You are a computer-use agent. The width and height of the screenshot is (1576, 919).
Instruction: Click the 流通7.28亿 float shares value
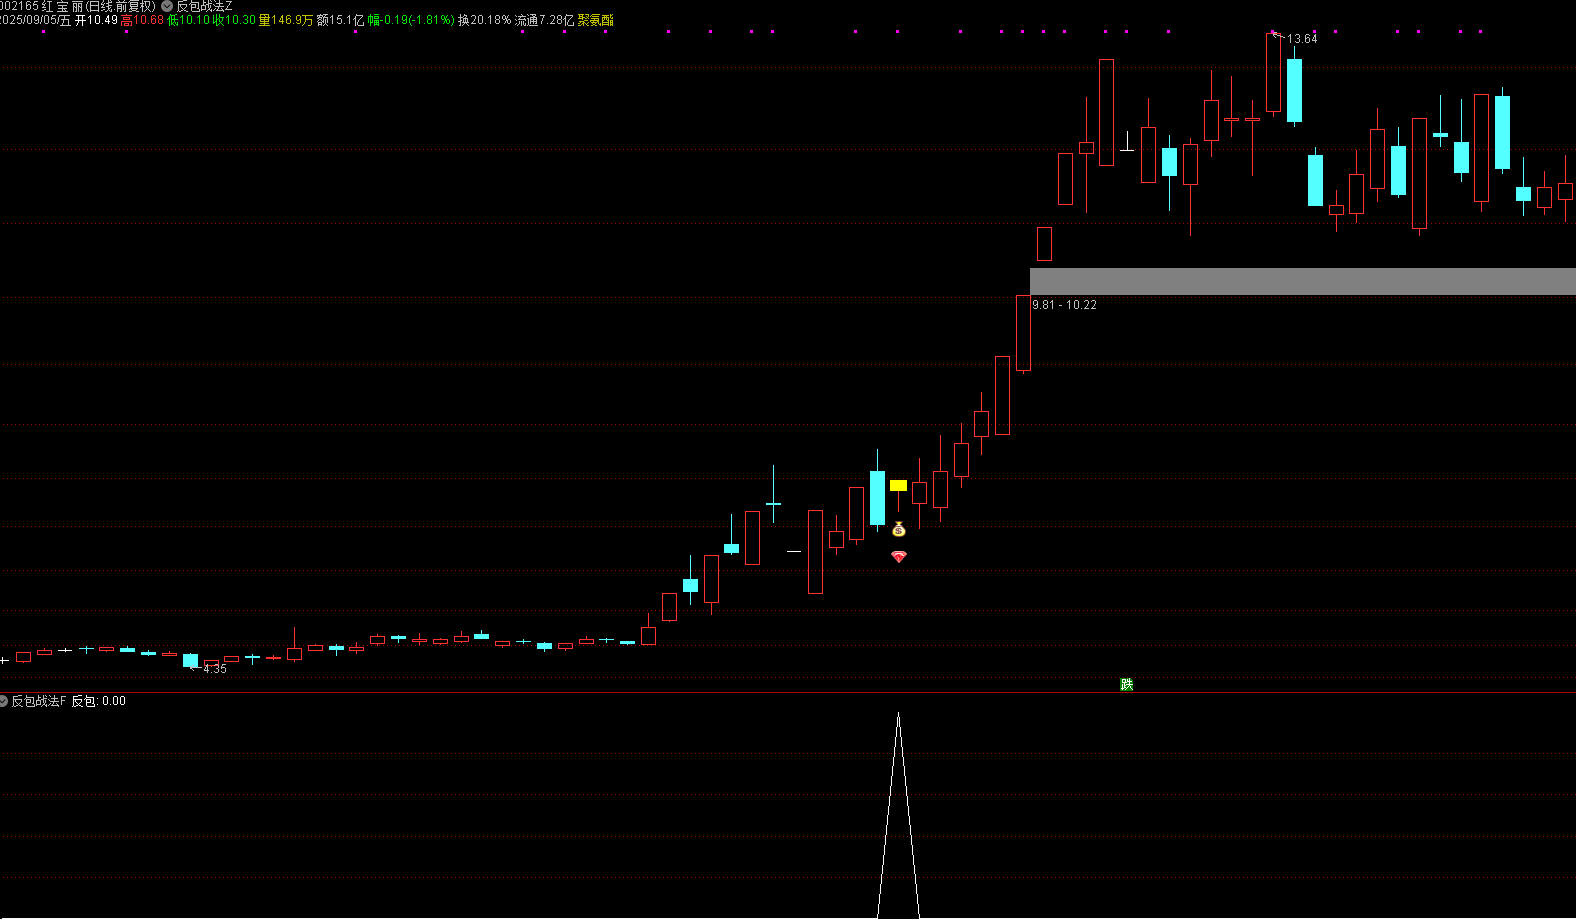[544, 20]
